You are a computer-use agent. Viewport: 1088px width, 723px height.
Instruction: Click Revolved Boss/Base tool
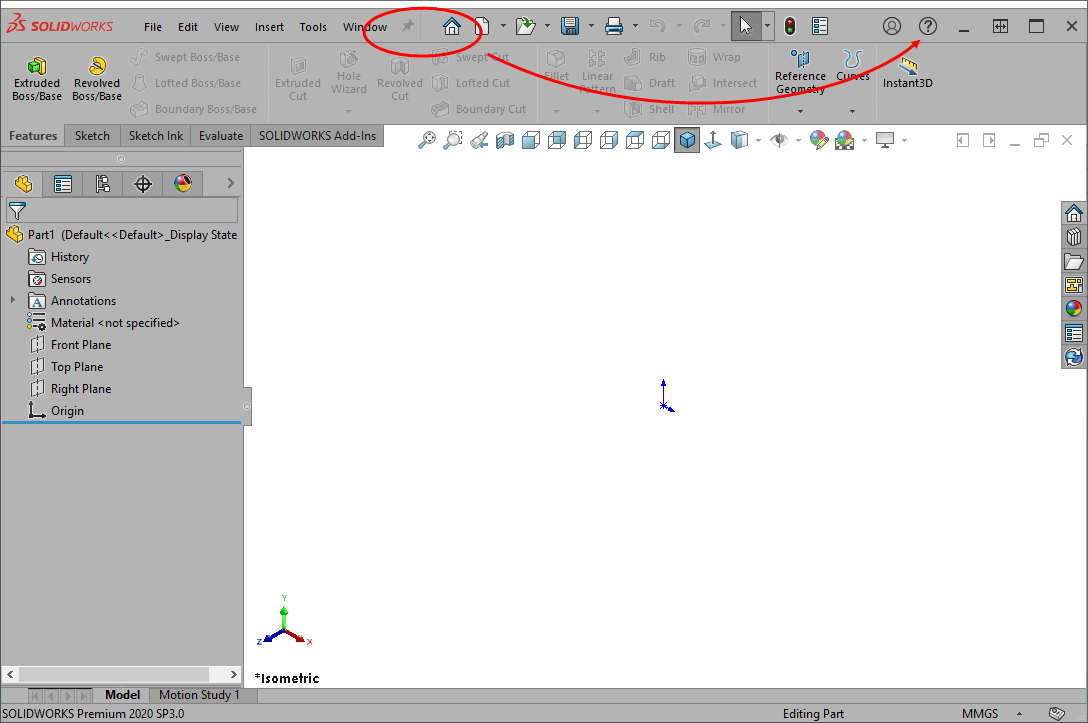tap(97, 78)
